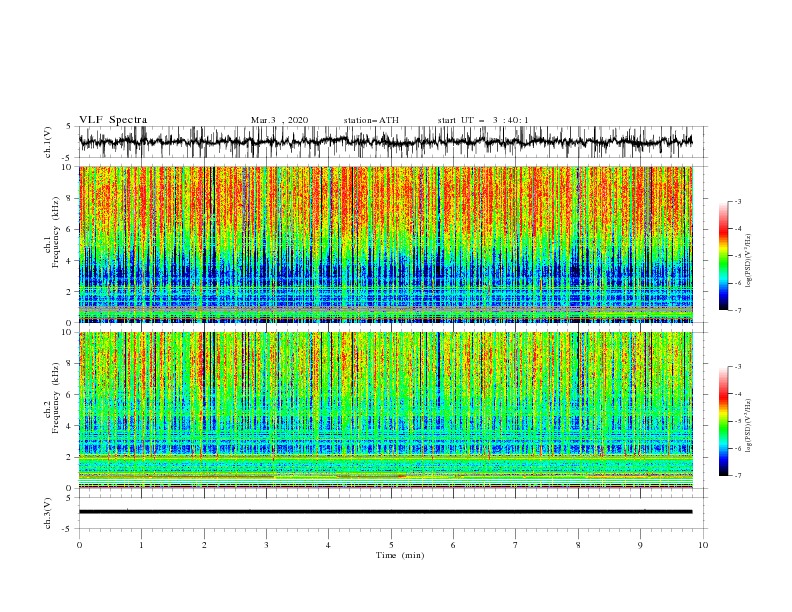
Task: Click the "ch.3(V)" axis label
Action: tap(48, 513)
